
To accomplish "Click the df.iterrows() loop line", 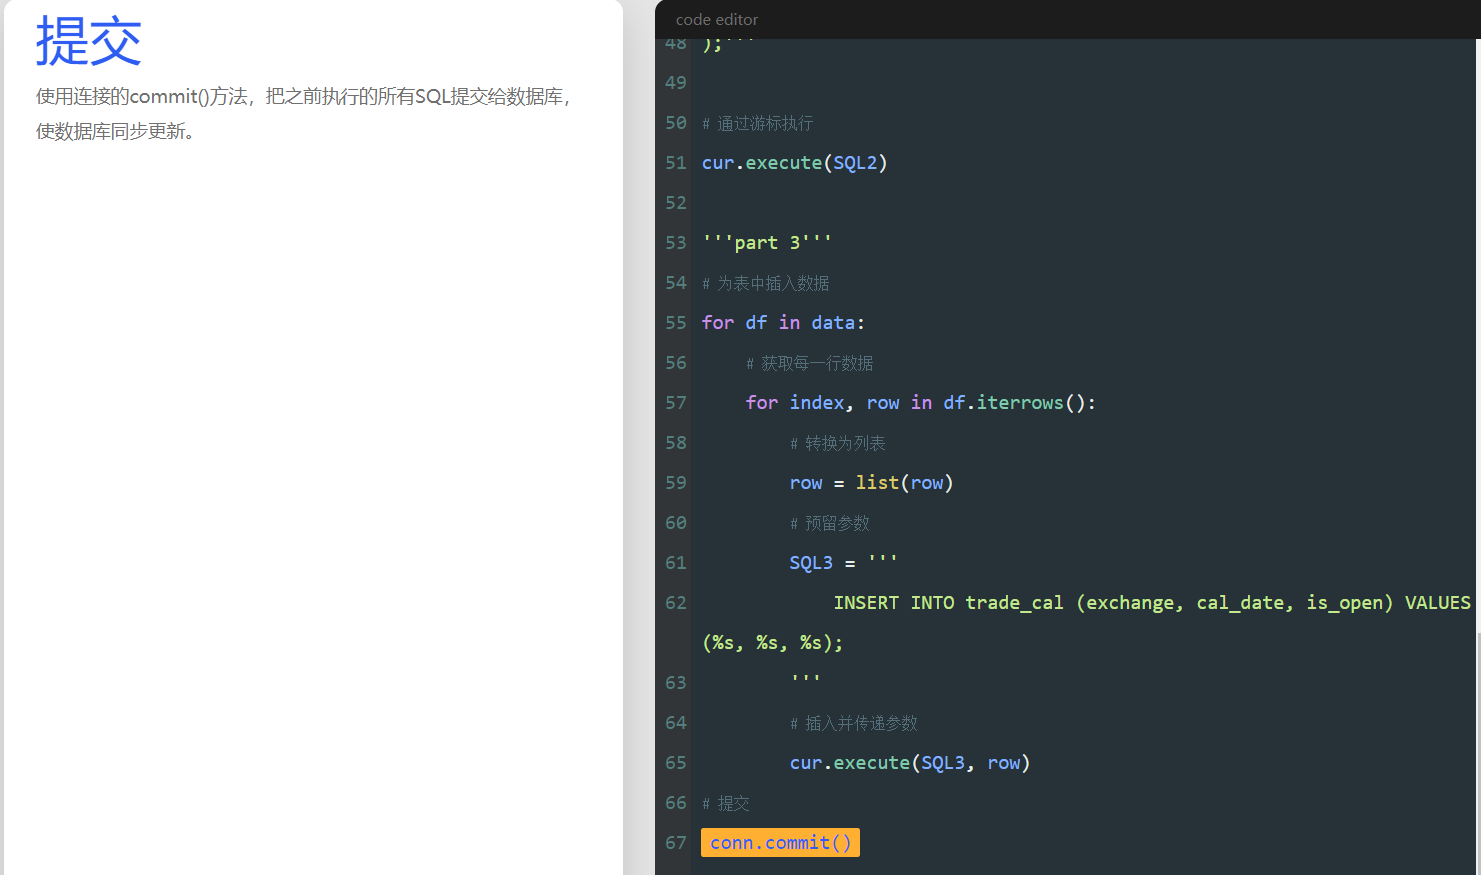I will tap(920, 402).
